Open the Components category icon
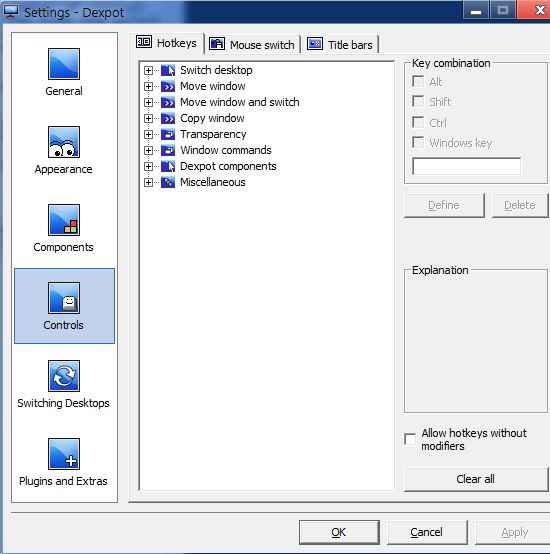 [x=64, y=220]
